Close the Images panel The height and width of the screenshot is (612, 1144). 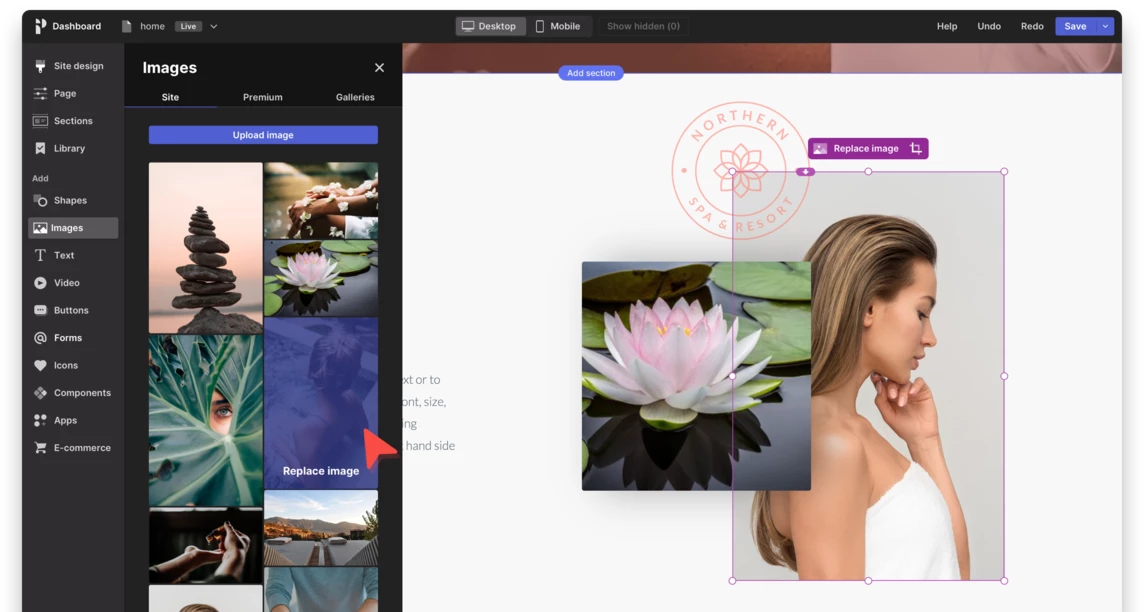point(379,68)
